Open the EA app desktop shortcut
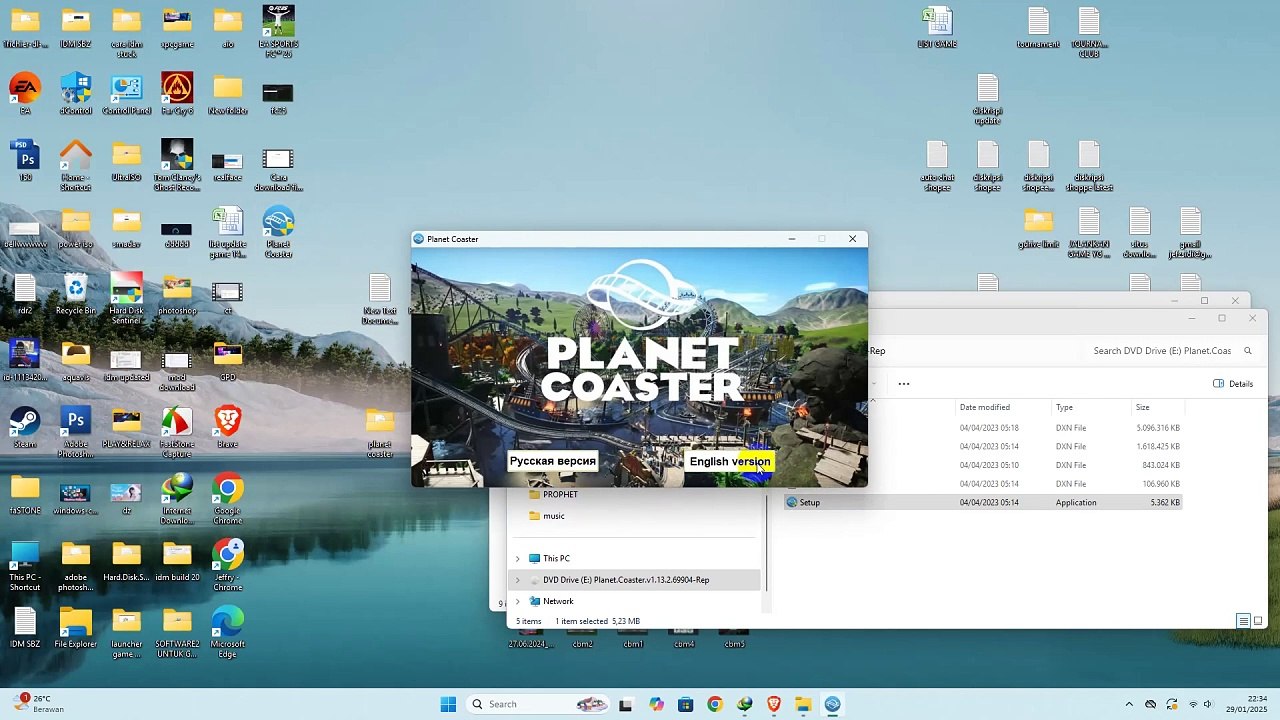 (25, 94)
